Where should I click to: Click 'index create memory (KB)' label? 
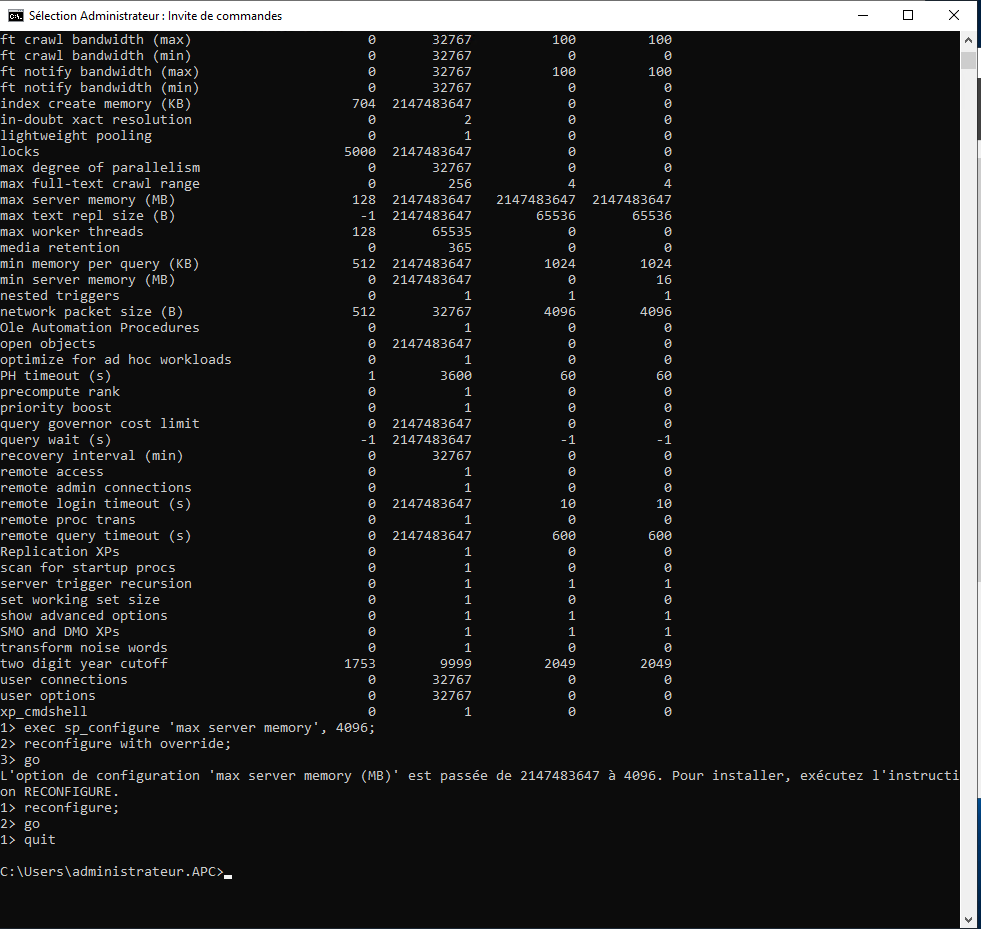click(96, 103)
